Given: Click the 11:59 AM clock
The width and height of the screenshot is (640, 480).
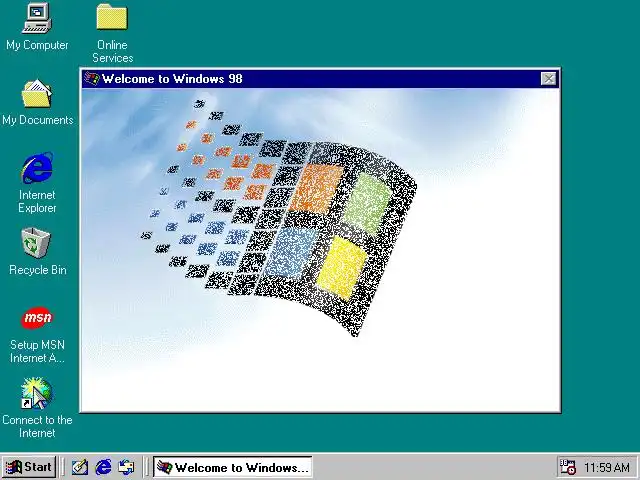Looking at the screenshot, I should [607, 467].
